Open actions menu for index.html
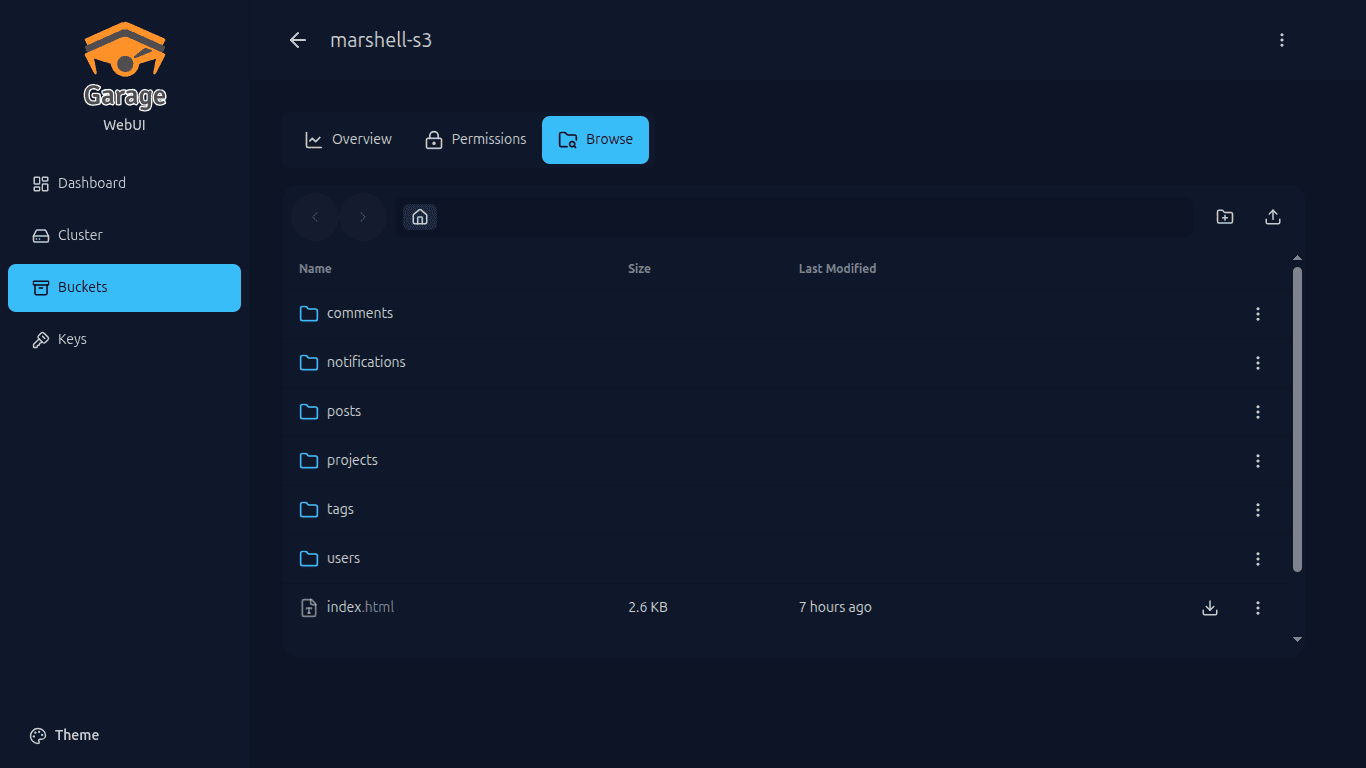1366x768 pixels. coord(1258,608)
